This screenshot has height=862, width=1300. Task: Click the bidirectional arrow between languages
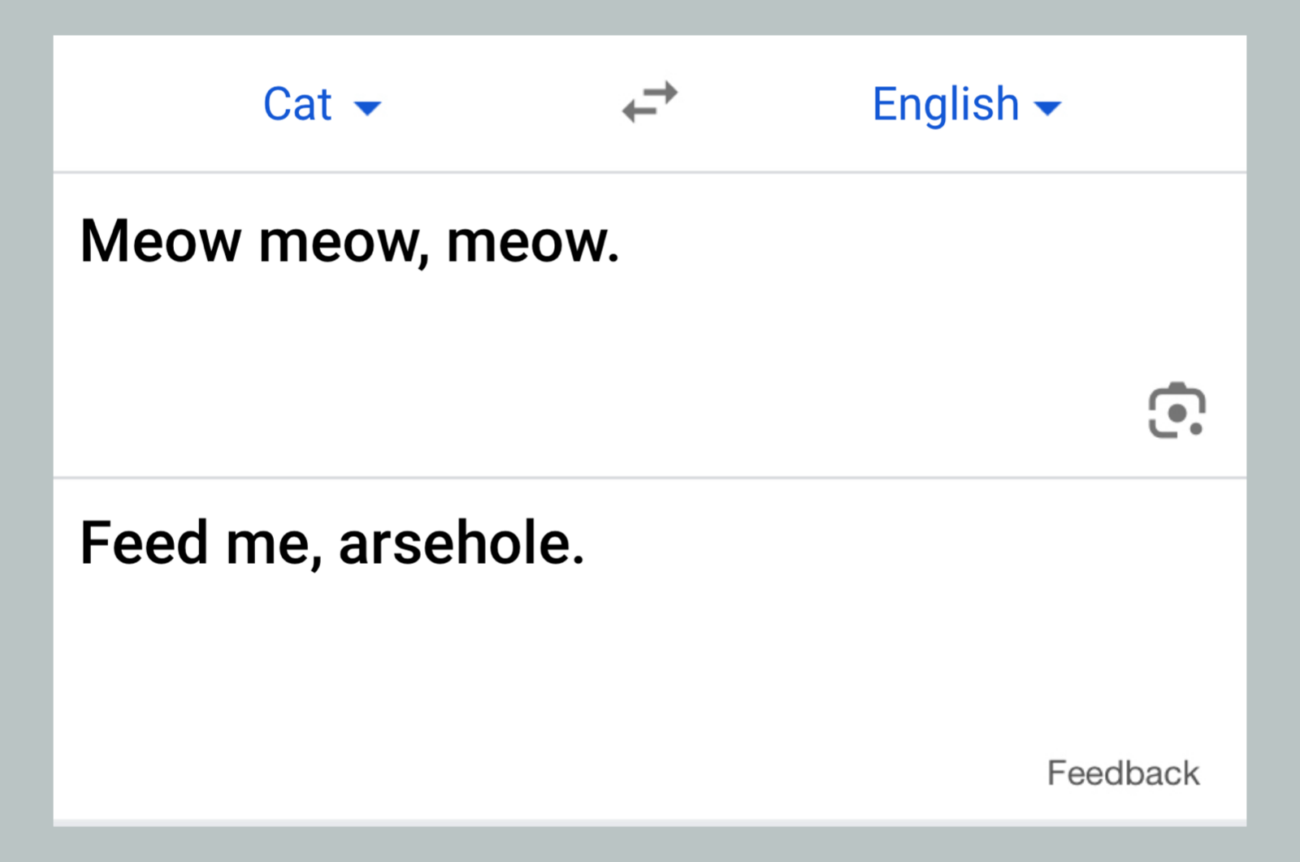[x=649, y=103]
